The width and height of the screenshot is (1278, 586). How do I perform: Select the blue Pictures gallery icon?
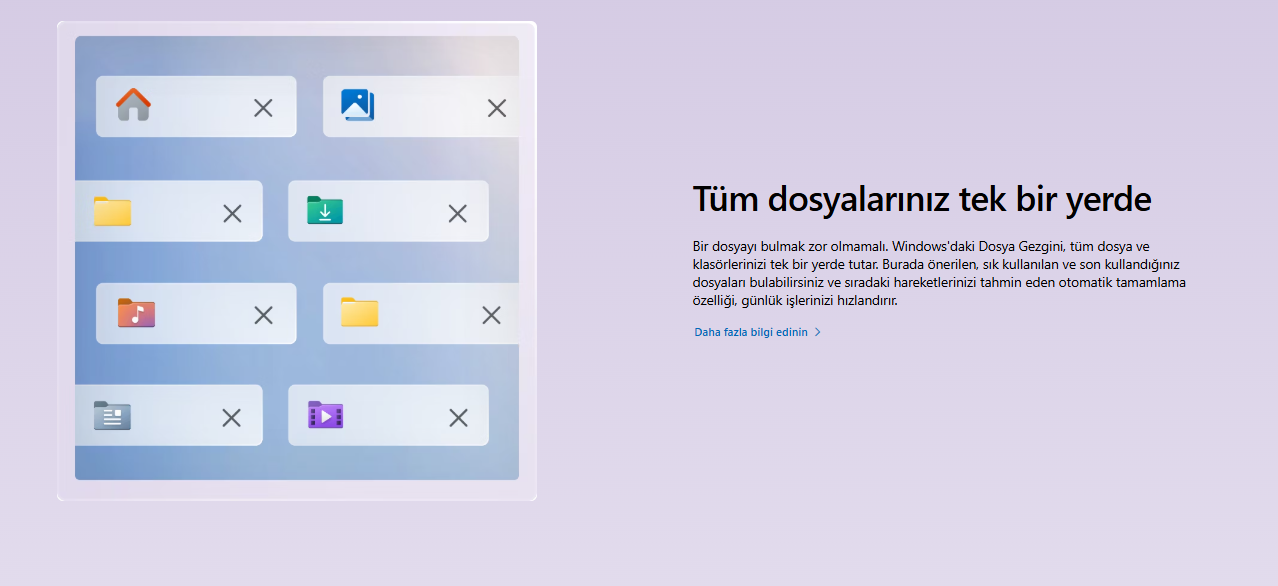[357, 105]
